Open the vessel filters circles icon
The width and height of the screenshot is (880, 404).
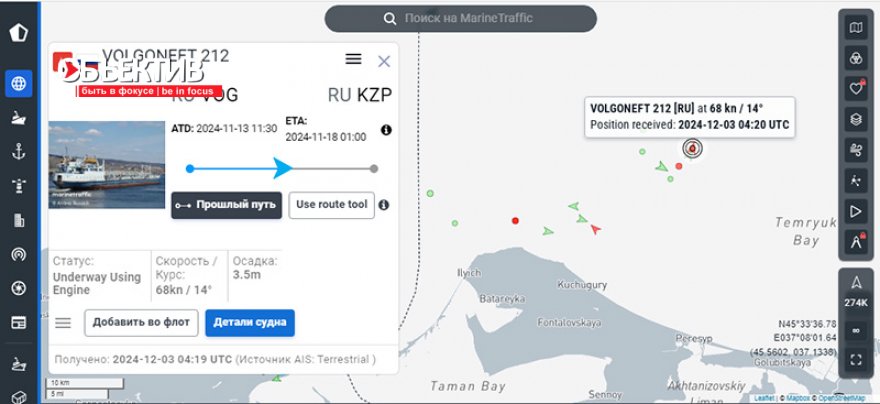coord(855,58)
